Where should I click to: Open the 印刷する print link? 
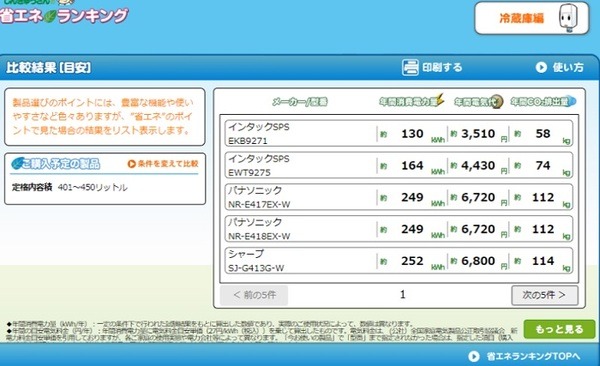pos(432,67)
